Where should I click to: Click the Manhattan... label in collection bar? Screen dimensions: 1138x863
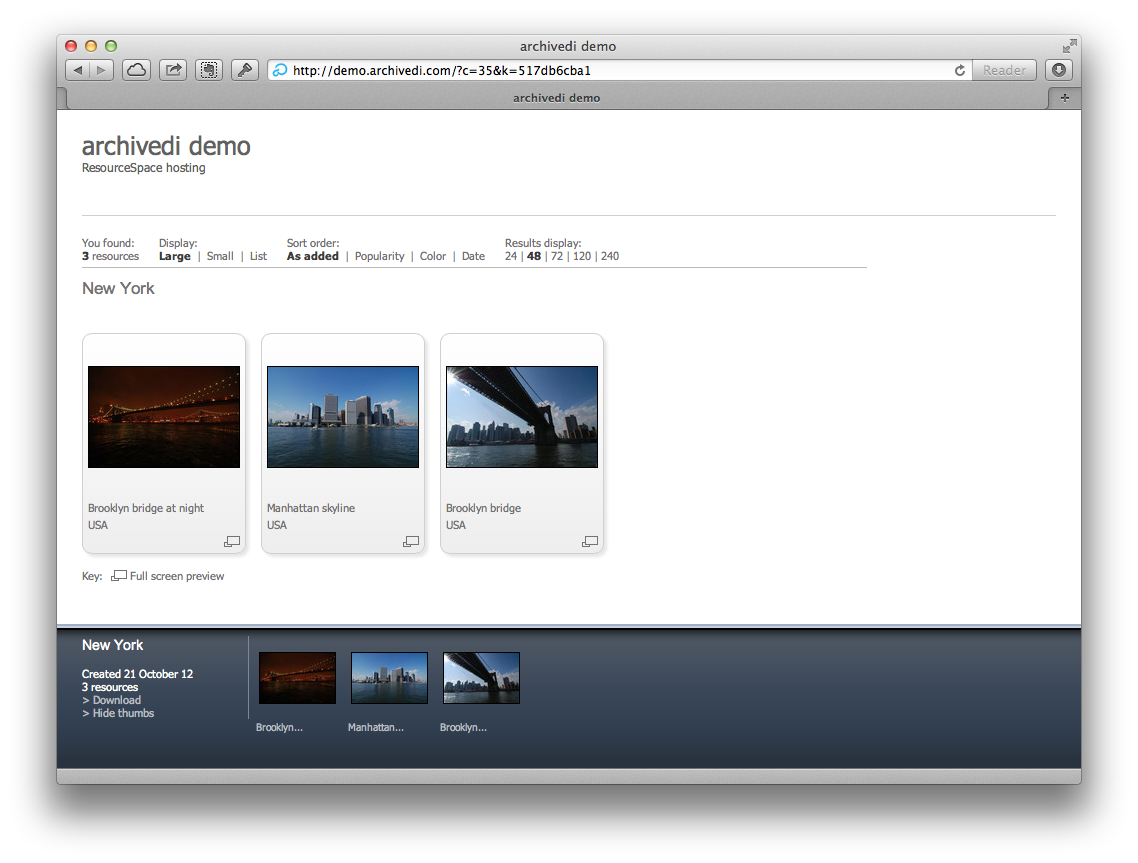point(376,727)
